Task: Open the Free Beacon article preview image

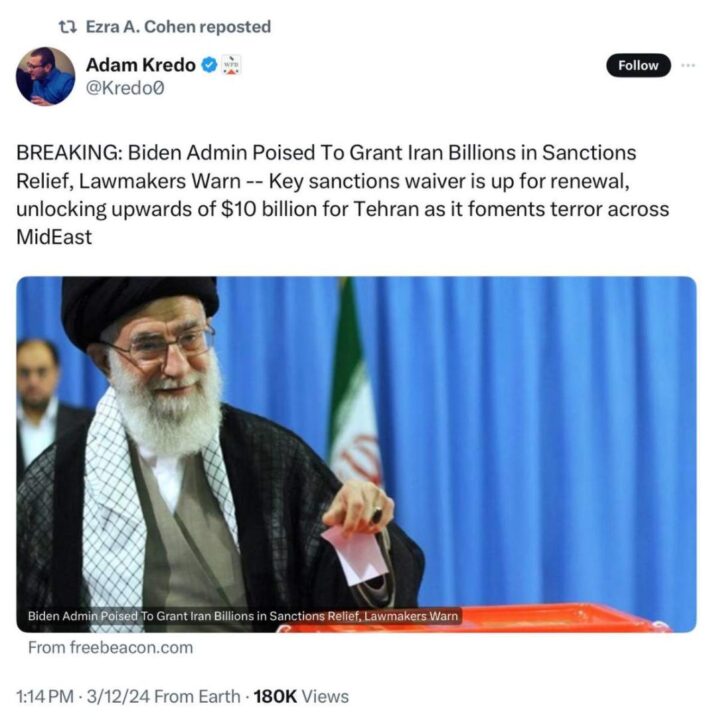Action: point(356,454)
